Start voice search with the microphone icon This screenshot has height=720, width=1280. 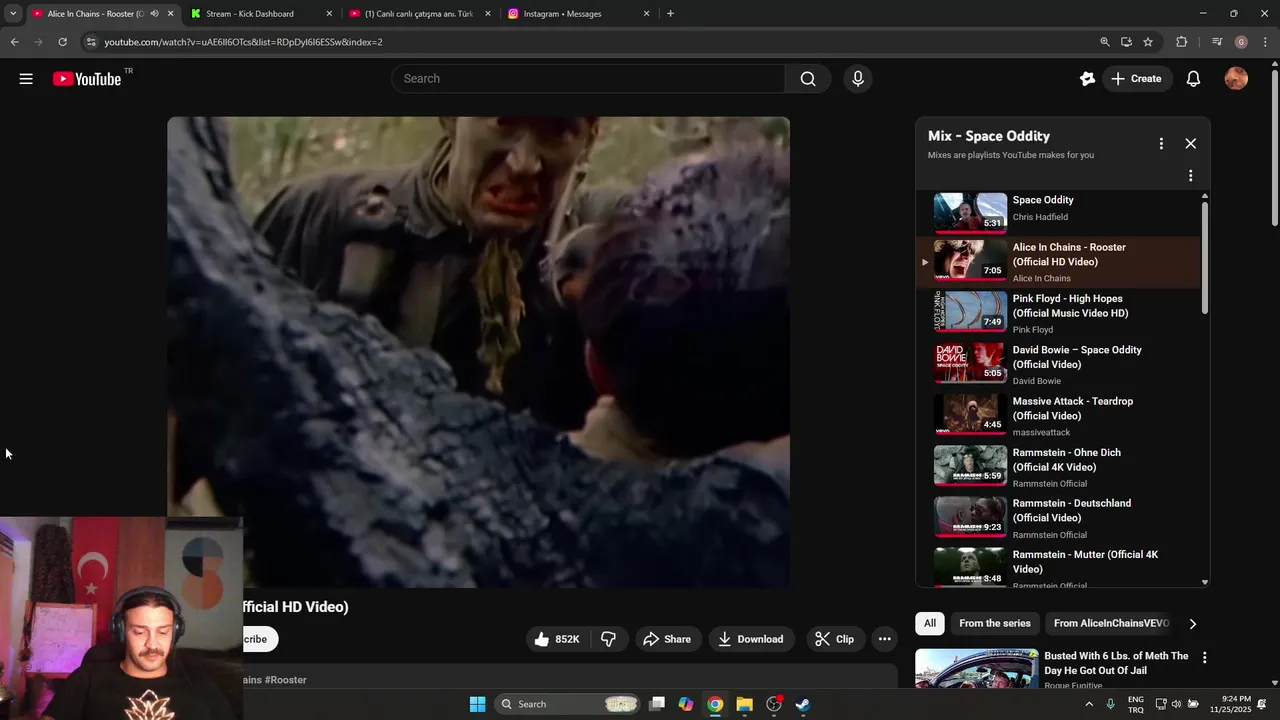click(x=858, y=79)
